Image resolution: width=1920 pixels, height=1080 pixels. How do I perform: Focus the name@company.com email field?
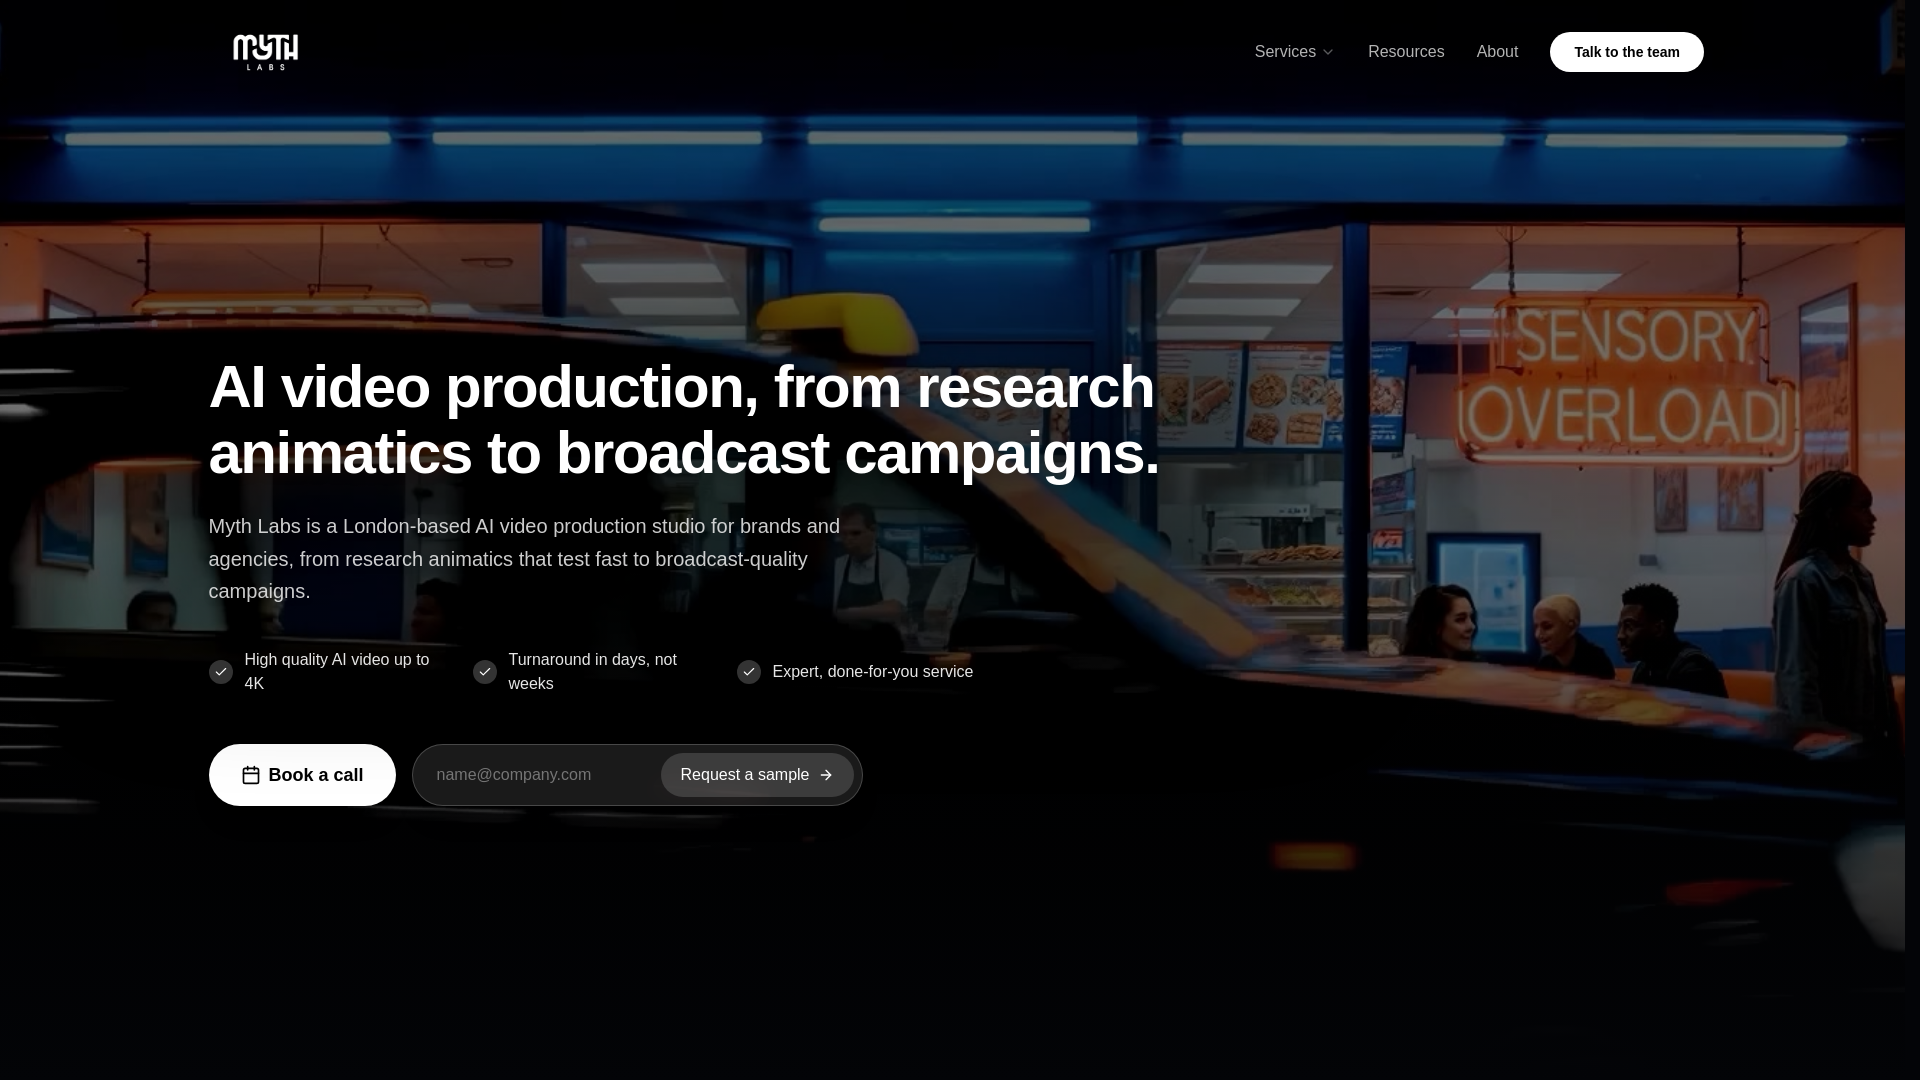click(x=543, y=775)
